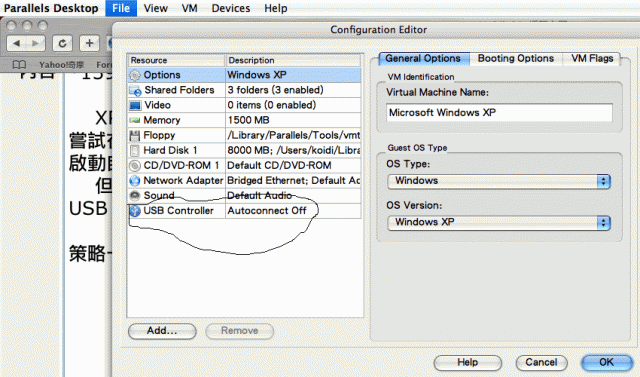The image size is (640, 377).
Task: Click the Shared Folders icon
Action: coord(135,90)
